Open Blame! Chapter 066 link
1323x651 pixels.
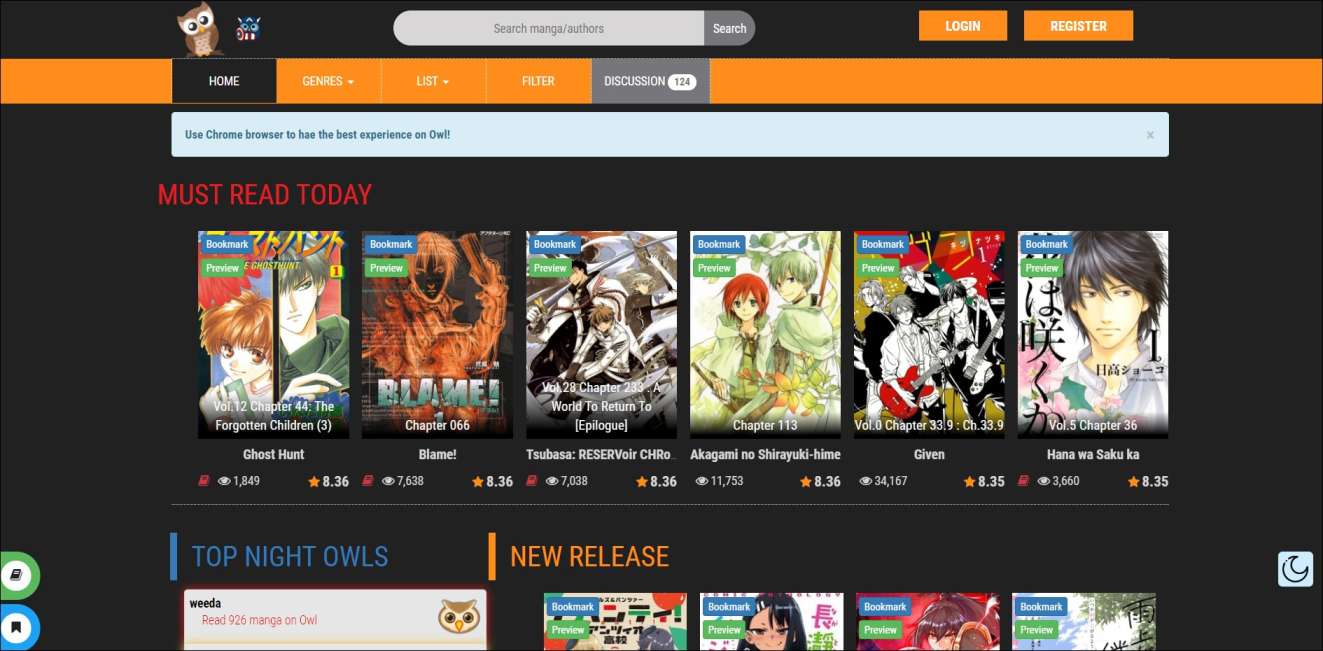437,425
